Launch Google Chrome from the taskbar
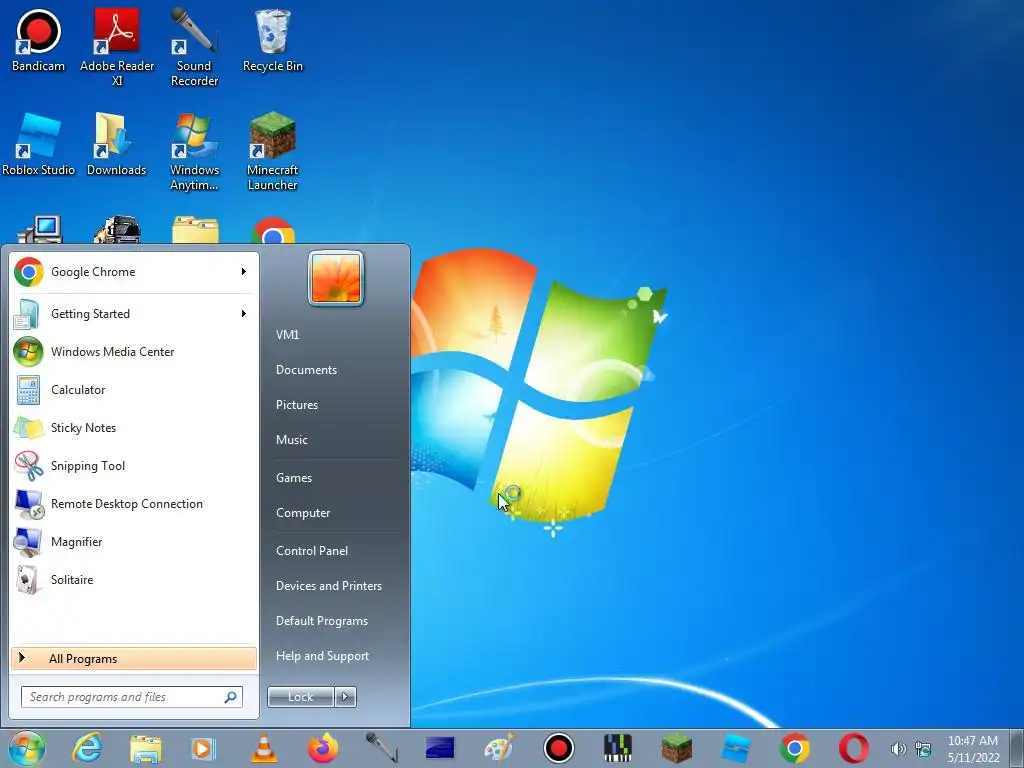 tap(795, 748)
